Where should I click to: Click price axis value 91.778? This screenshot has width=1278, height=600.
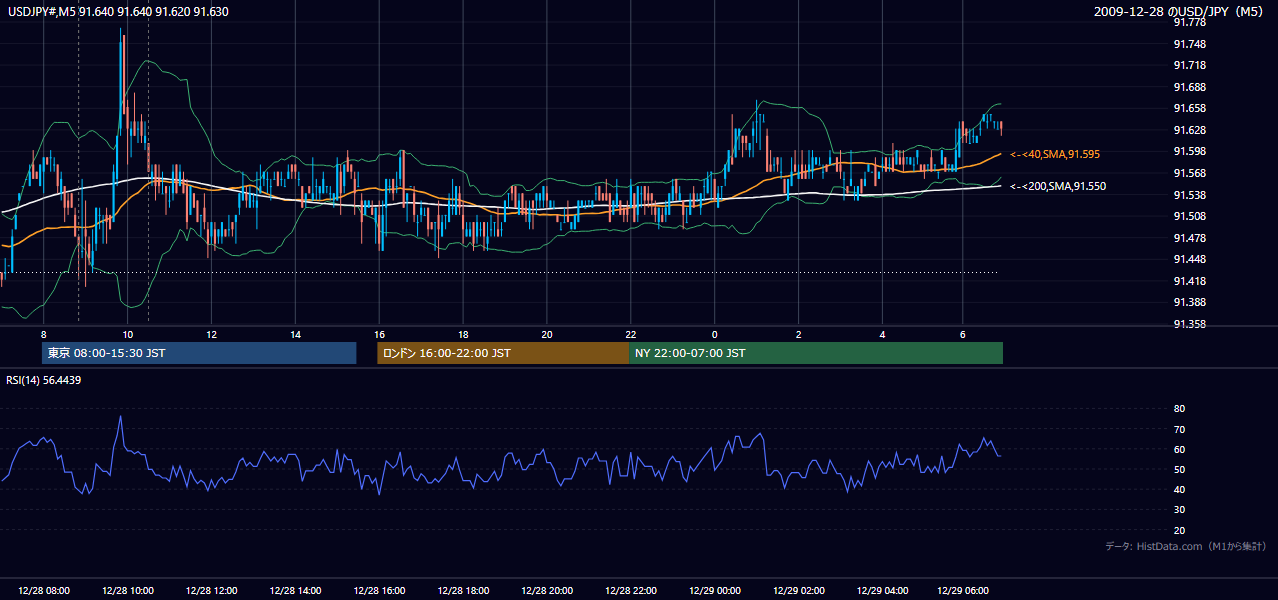pos(1189,22)
